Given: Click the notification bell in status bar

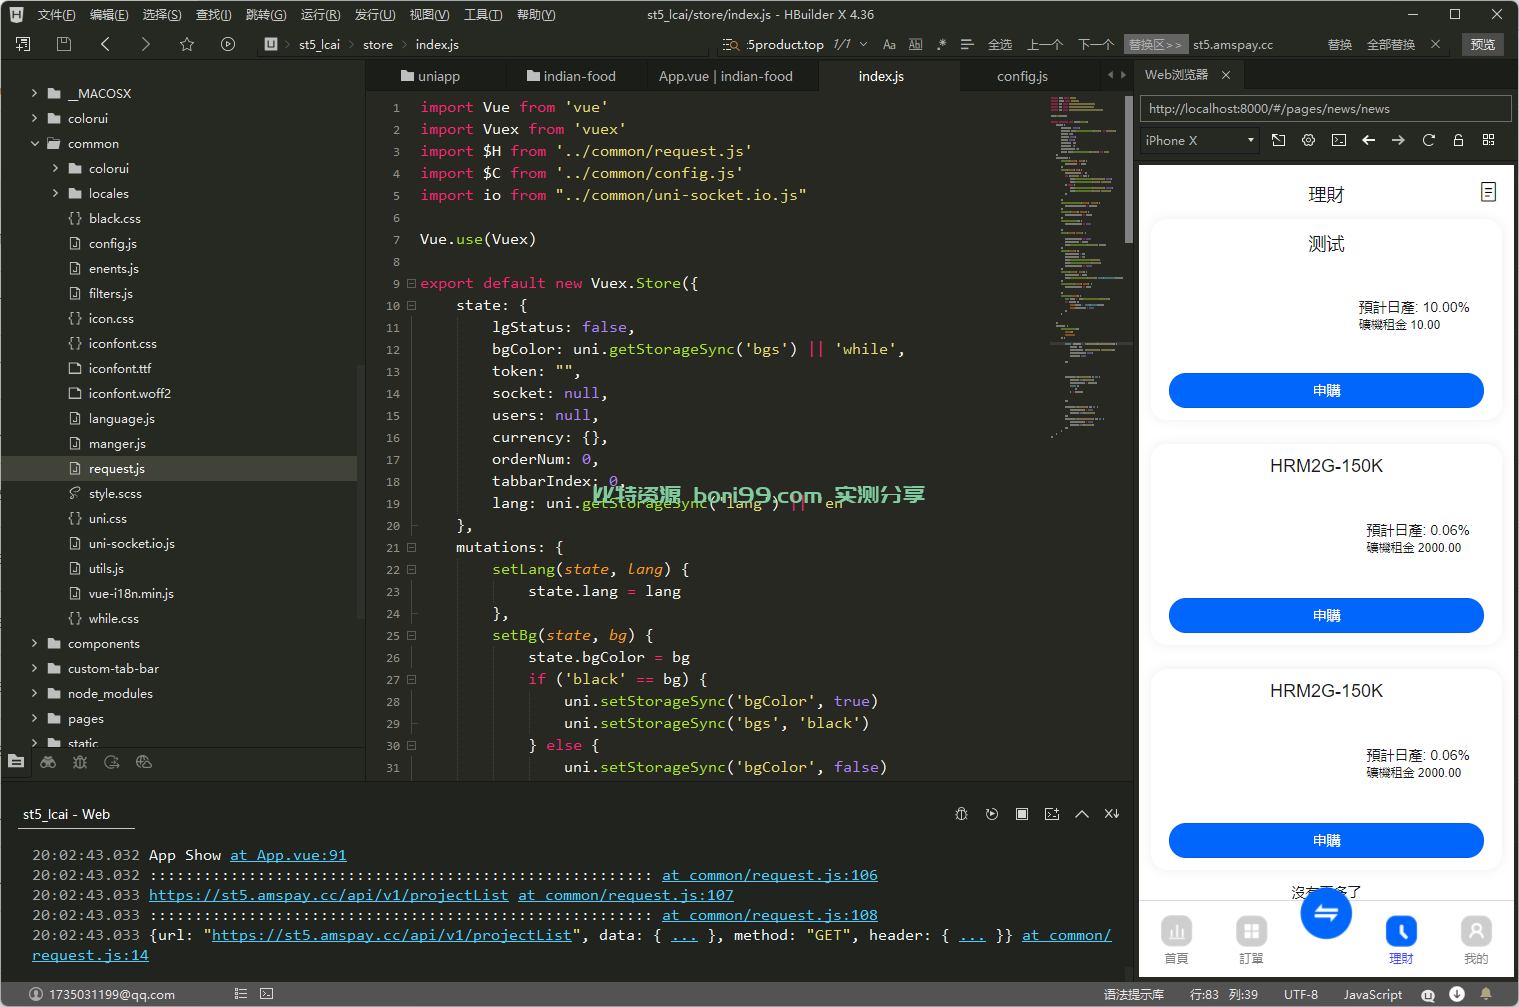Looking at the screenshot, I should [1485, 994].
